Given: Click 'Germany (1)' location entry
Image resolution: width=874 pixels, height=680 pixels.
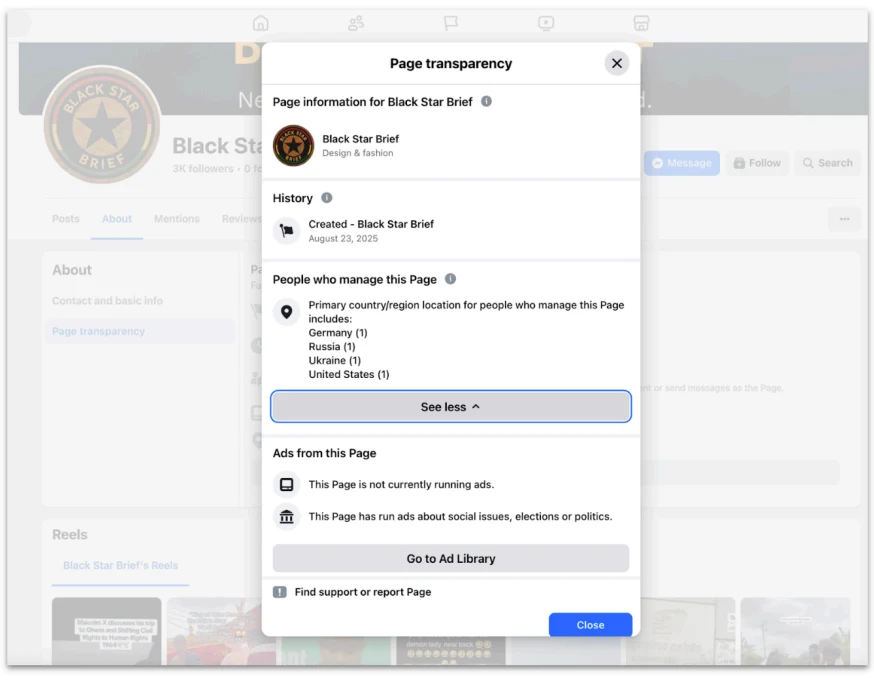Looking at the screenshot, I should coord(338,333).
